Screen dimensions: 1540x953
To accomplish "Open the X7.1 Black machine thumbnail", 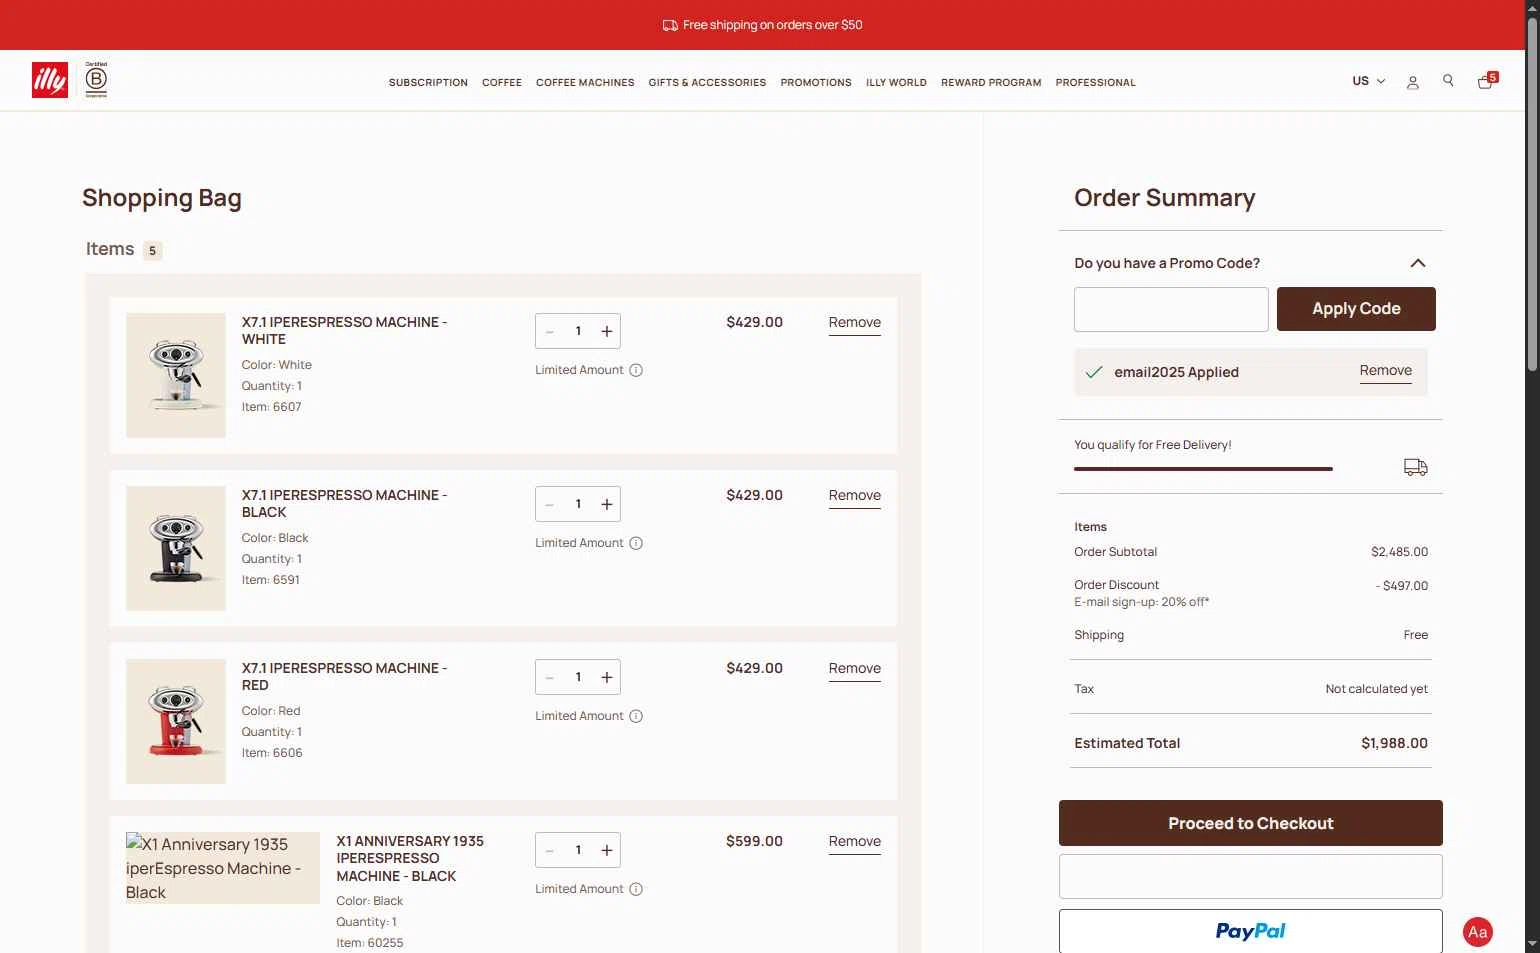I will click(x=176, y=548).
